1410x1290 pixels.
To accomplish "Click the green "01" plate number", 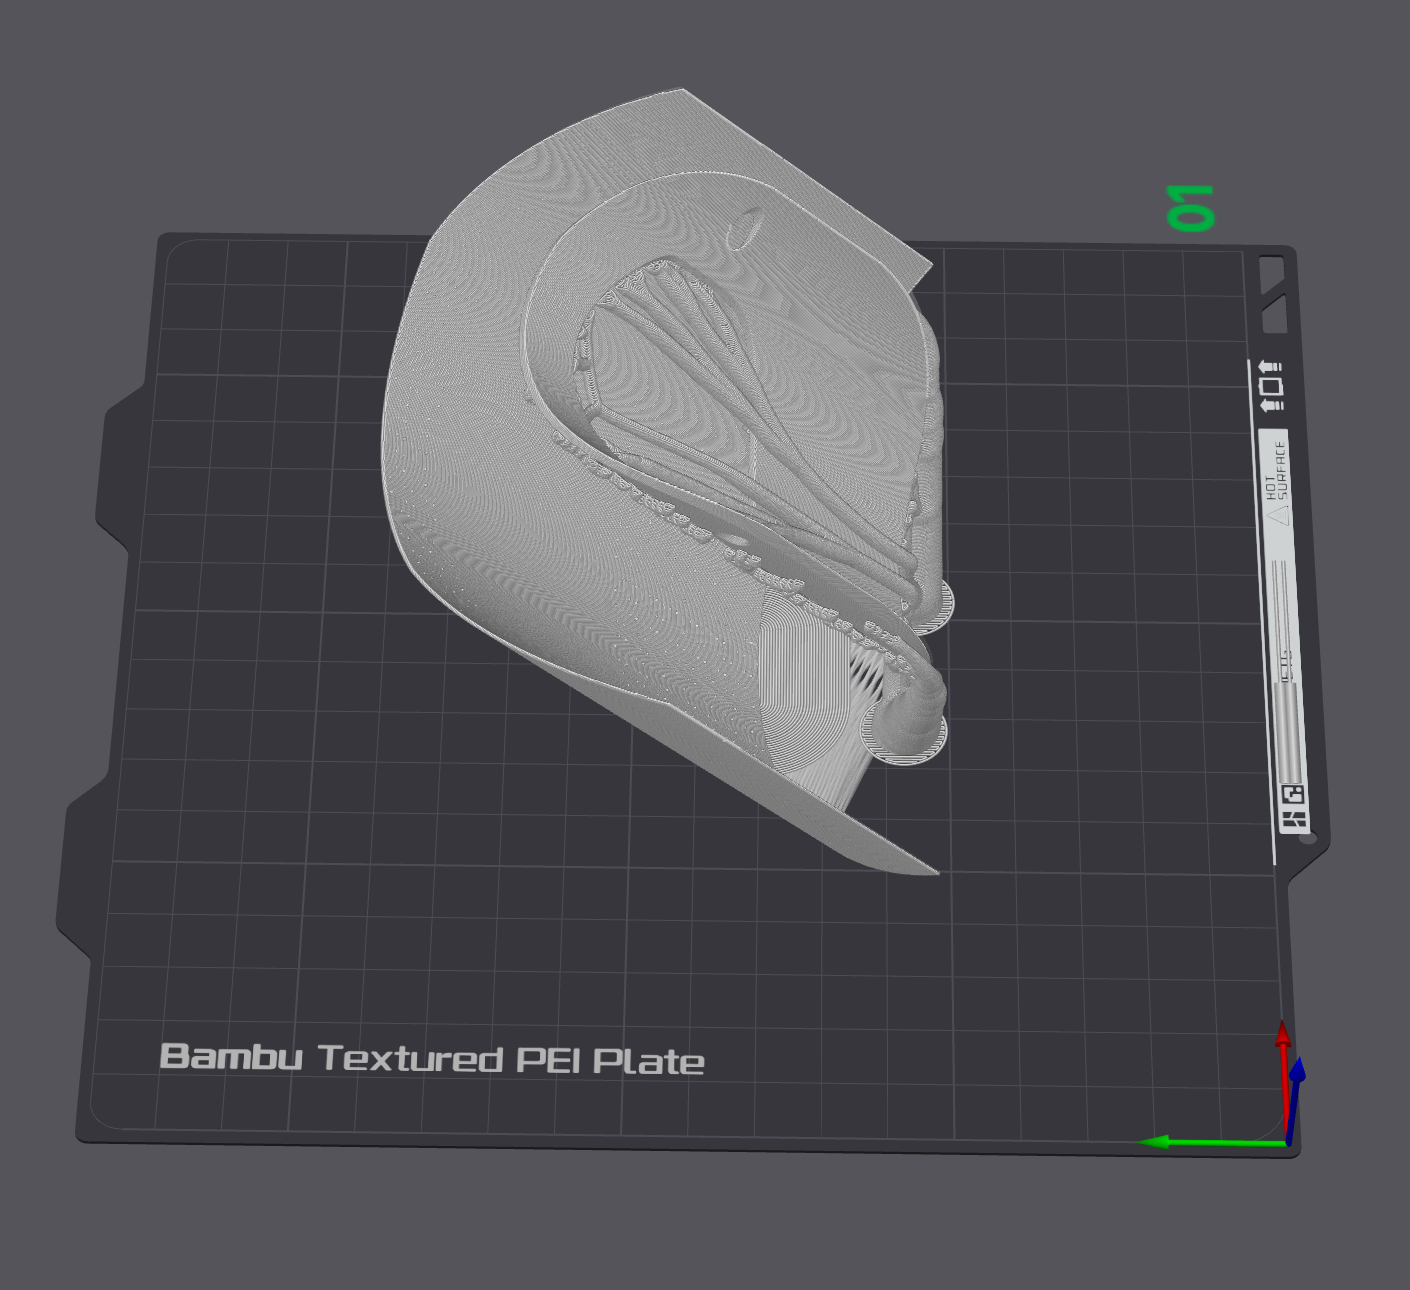I will pyautogui.click(x=1191, y=208).
